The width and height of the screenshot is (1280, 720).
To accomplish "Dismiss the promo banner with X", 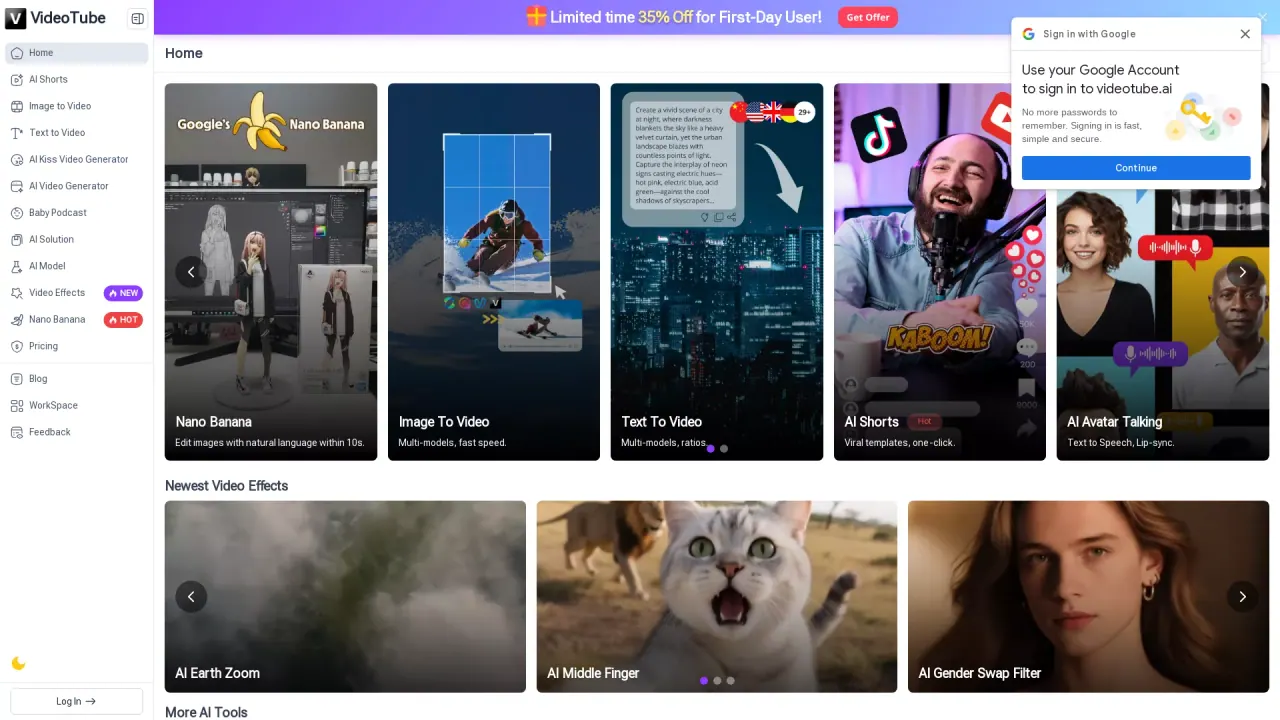I will coord(1262,17).
